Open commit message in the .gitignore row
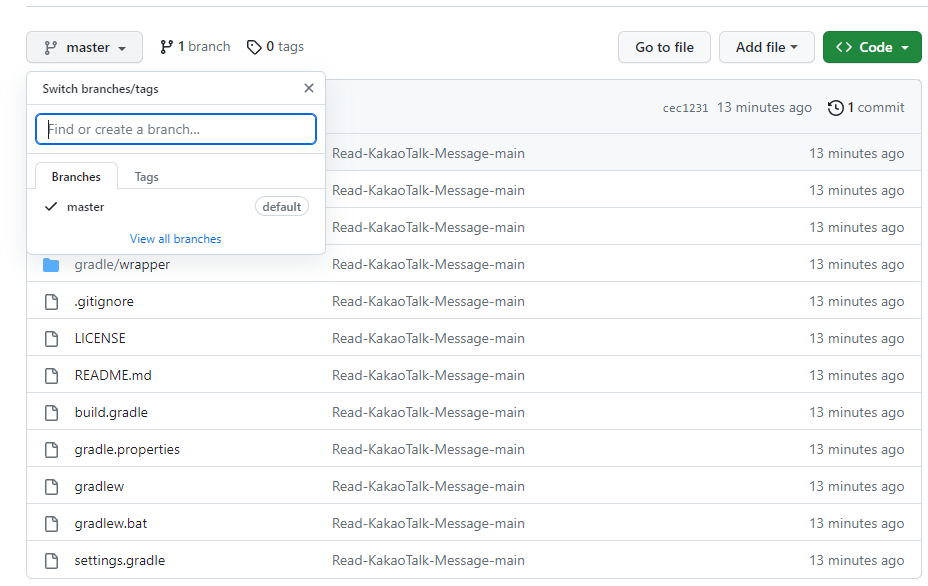 tap(428, 301)
